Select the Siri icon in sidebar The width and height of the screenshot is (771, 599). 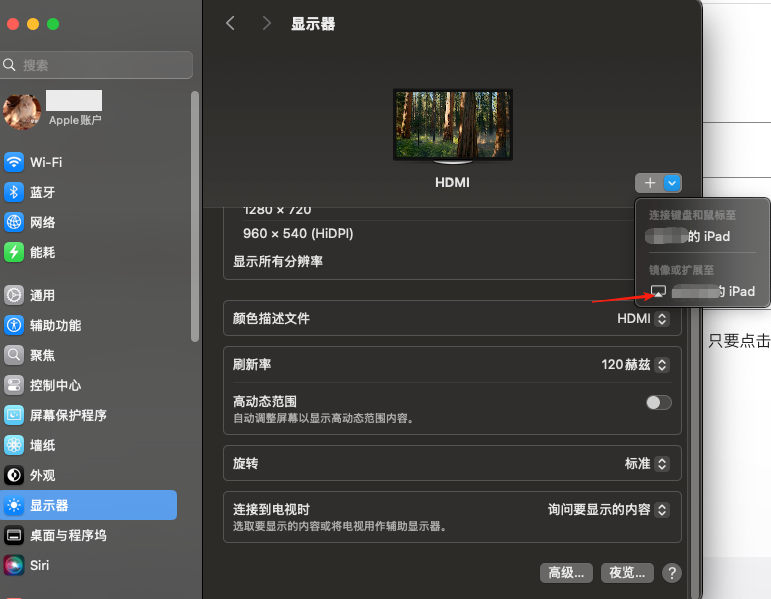pyautogui.click(x=14, y=565)
